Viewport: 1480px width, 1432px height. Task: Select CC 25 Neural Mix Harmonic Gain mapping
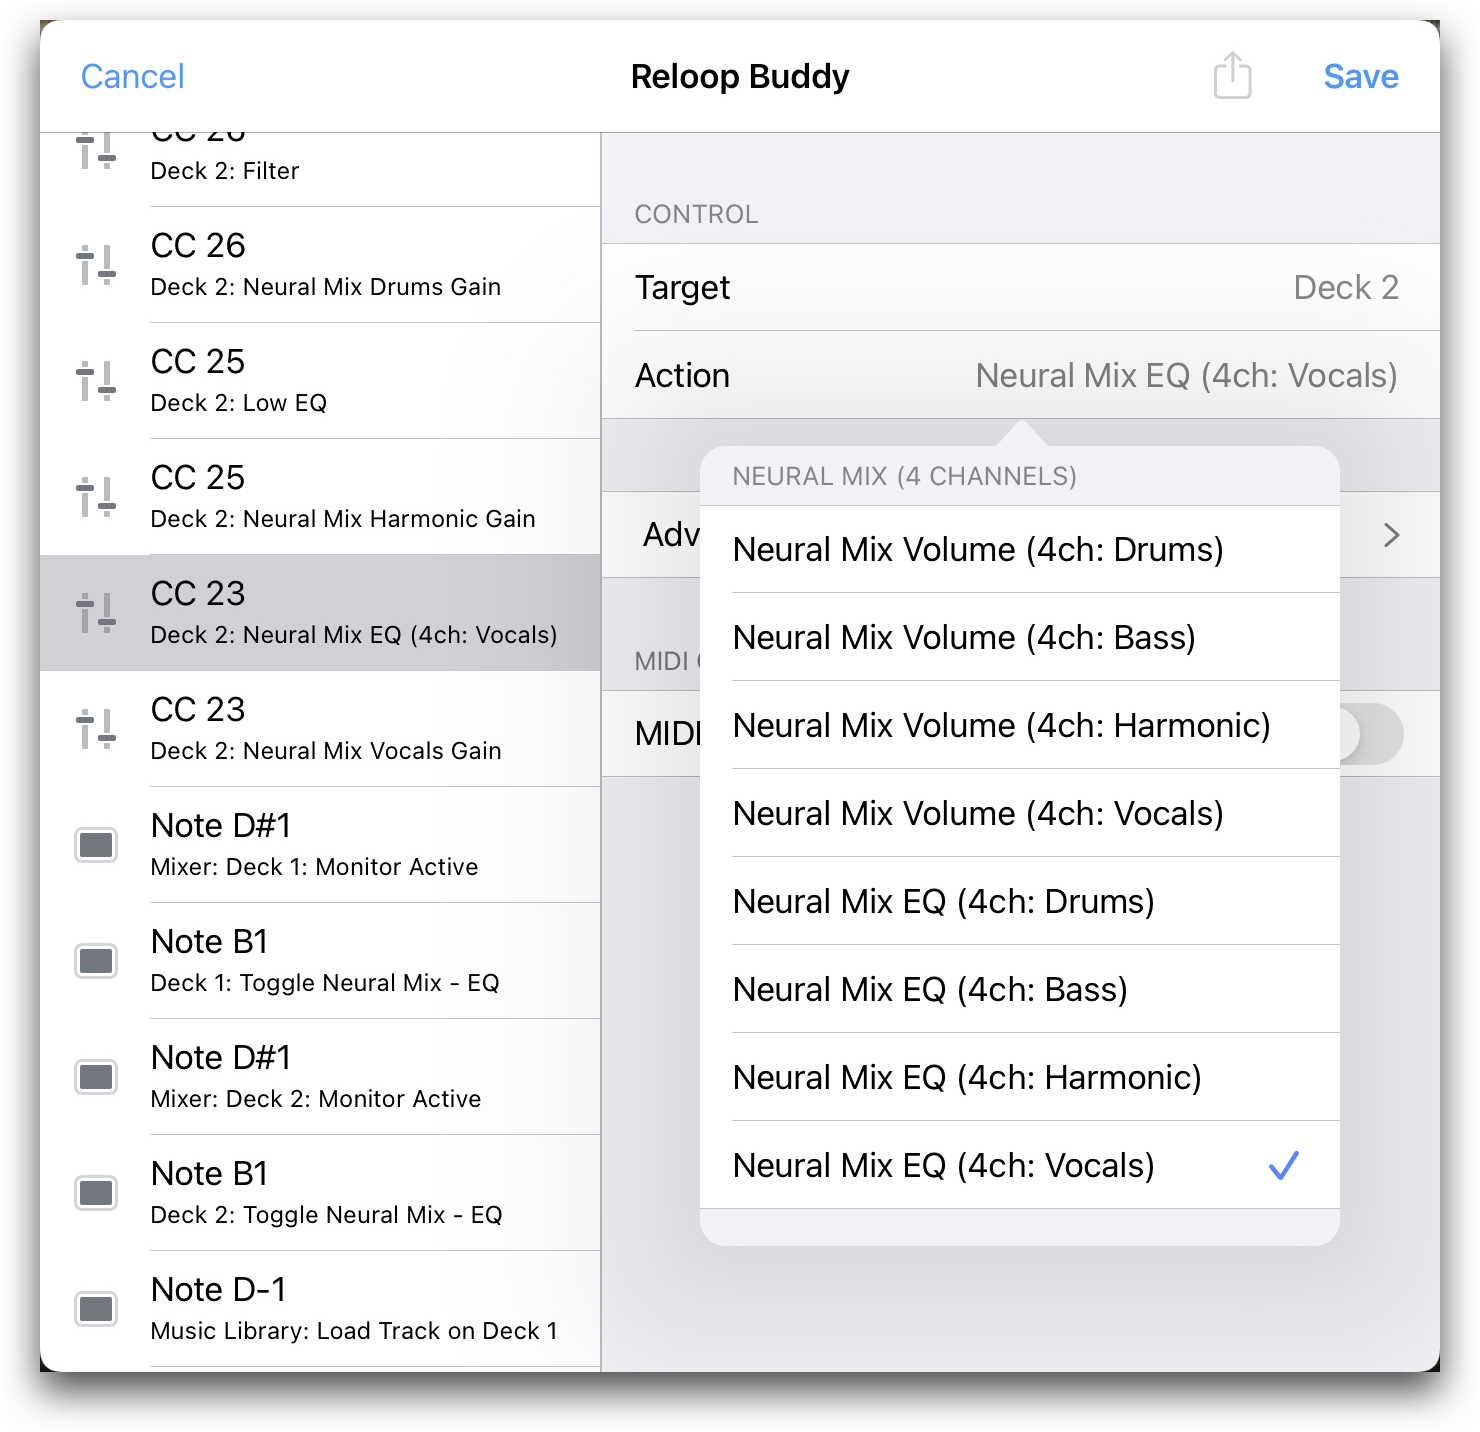pos(320,497)
